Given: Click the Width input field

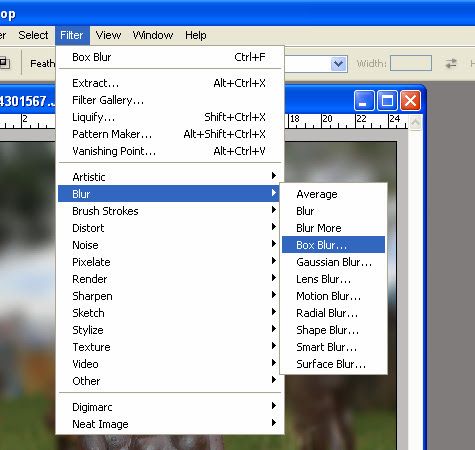Looking at the screenshot, I should [411, 63].
